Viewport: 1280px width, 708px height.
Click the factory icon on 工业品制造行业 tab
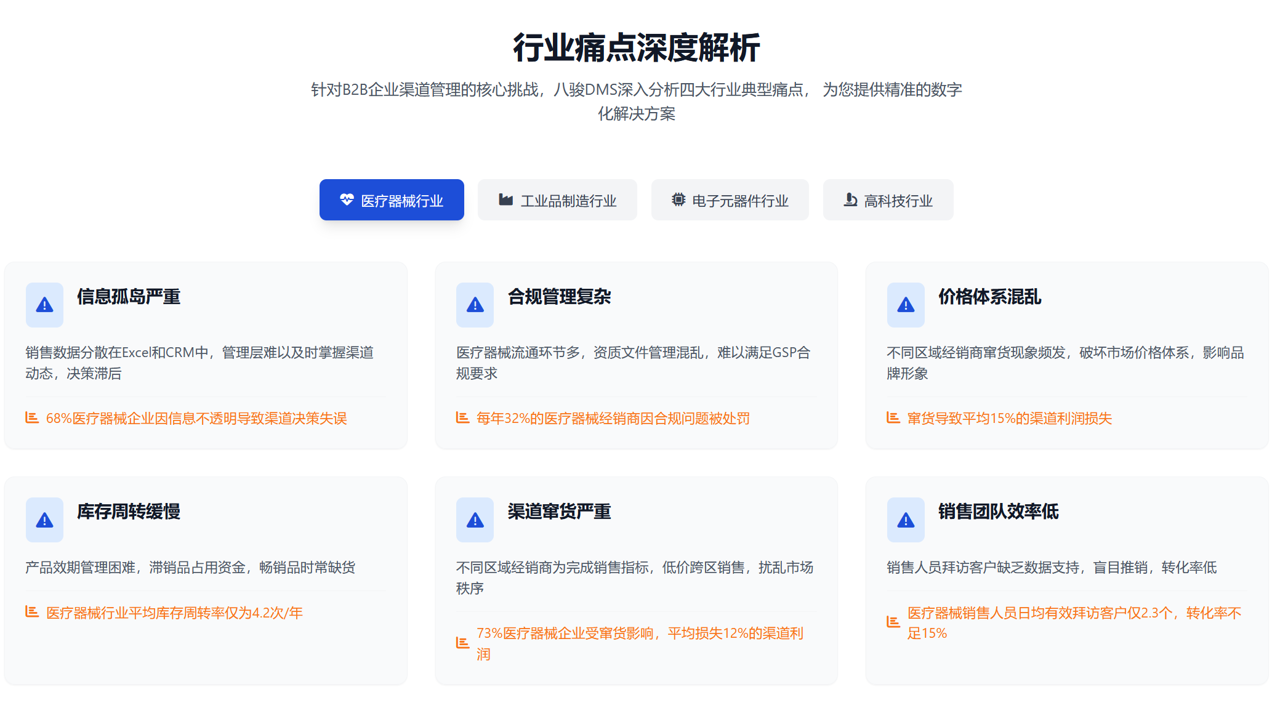point(504,199)
